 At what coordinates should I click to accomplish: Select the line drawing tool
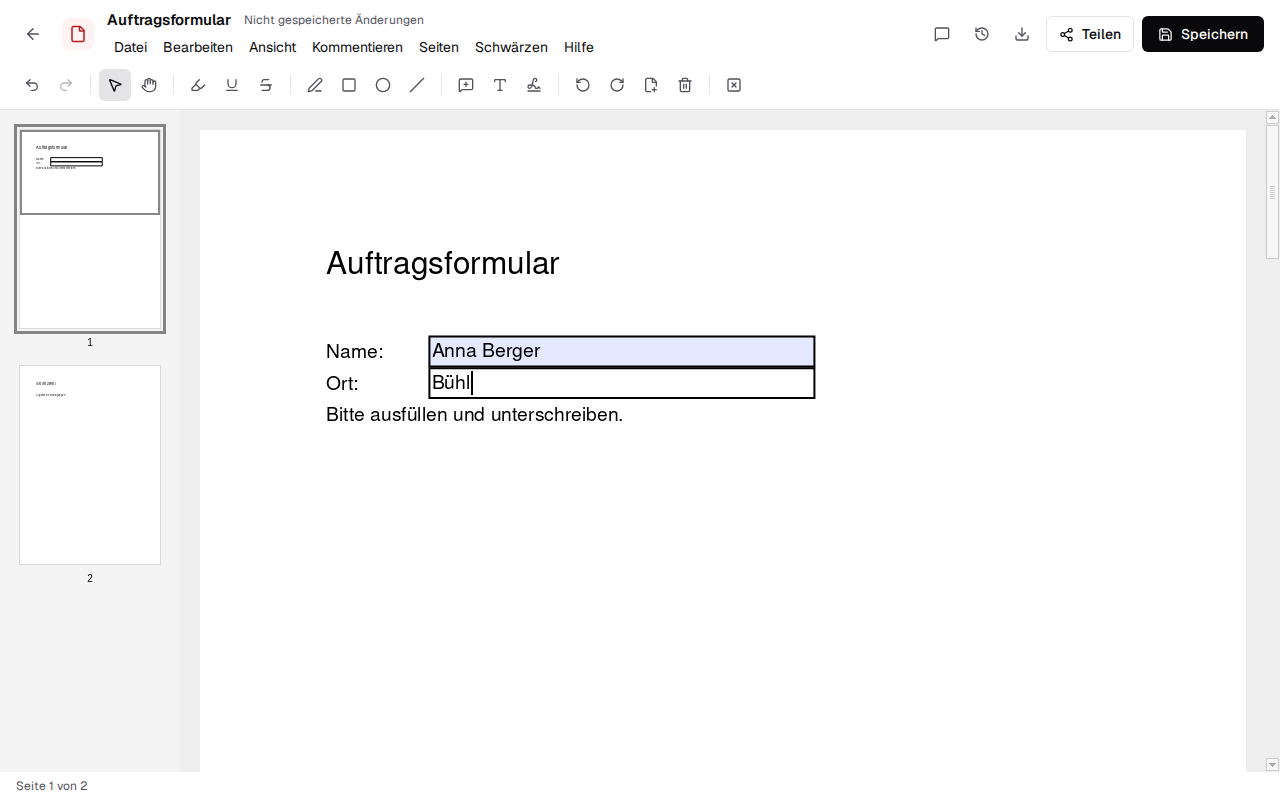point(417,85)
